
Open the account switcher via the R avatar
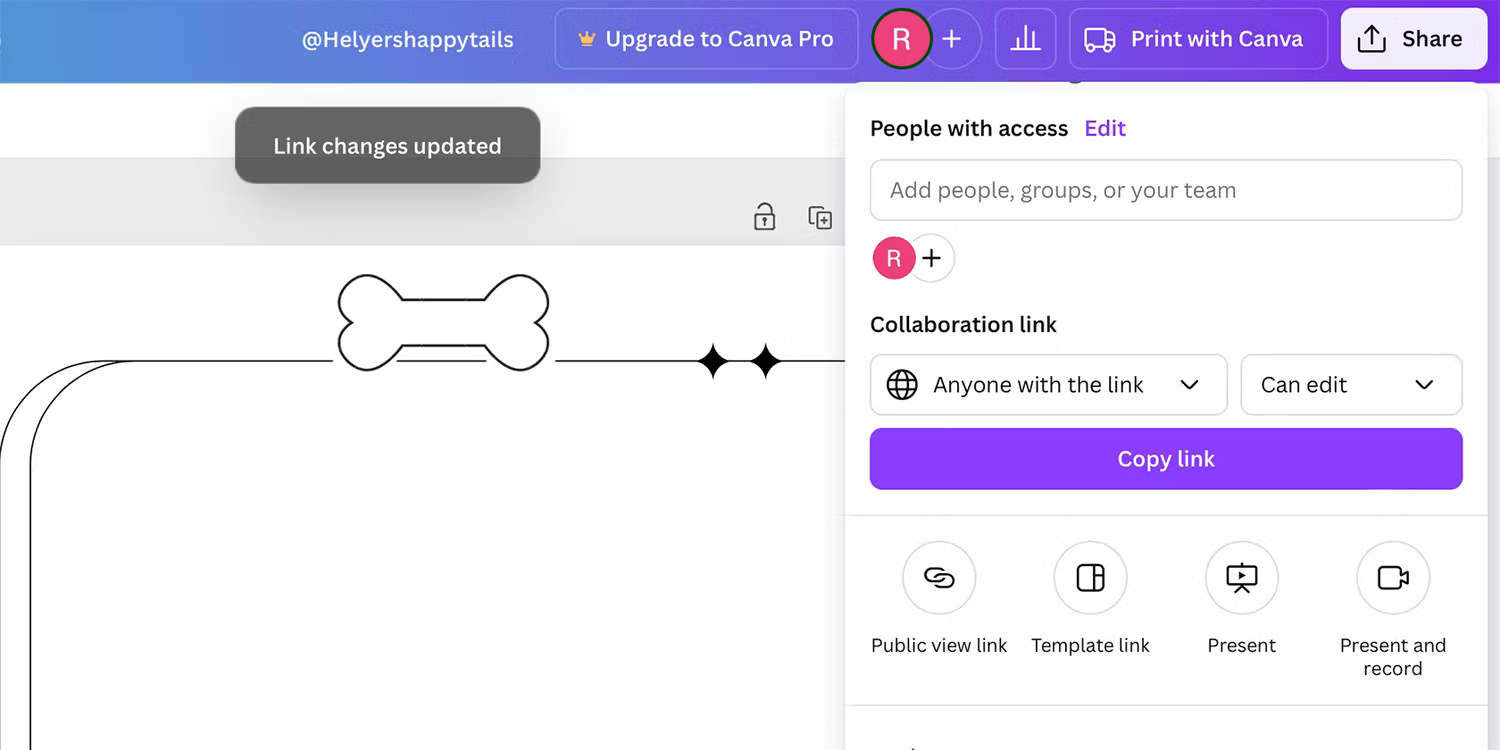tap(900, 39)
